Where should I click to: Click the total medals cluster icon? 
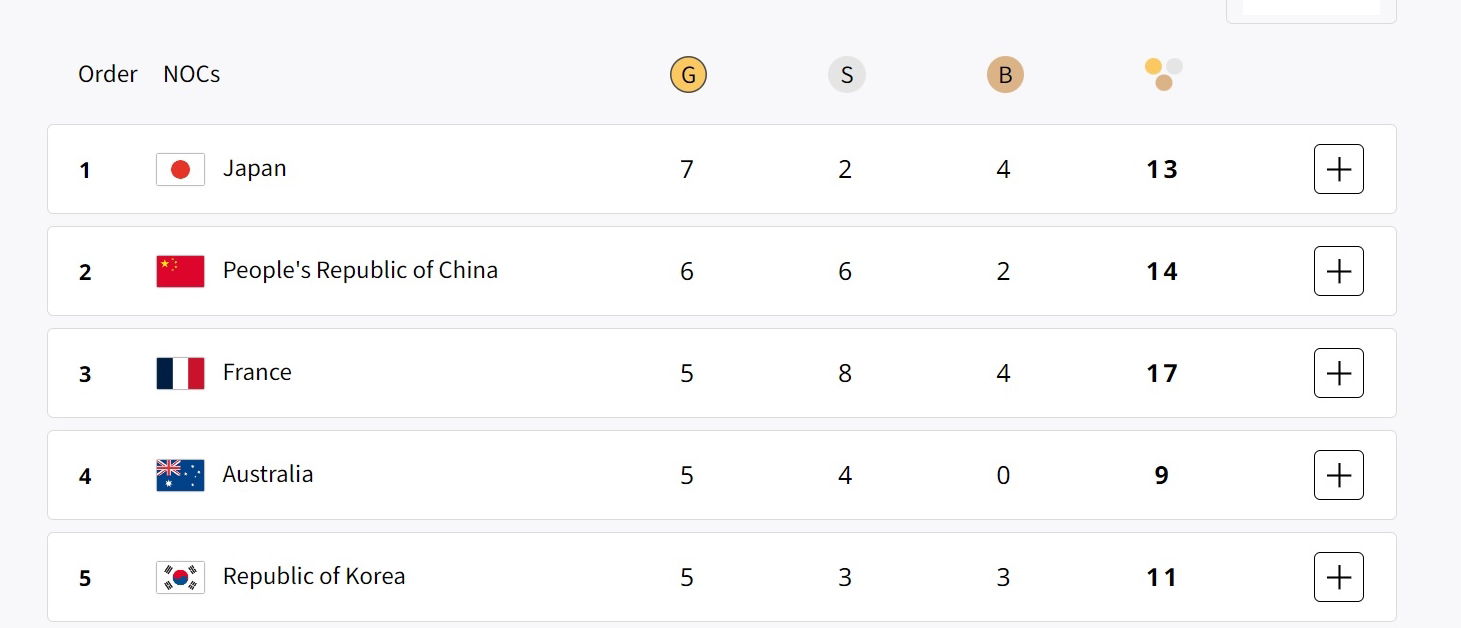click(1163, 74)
